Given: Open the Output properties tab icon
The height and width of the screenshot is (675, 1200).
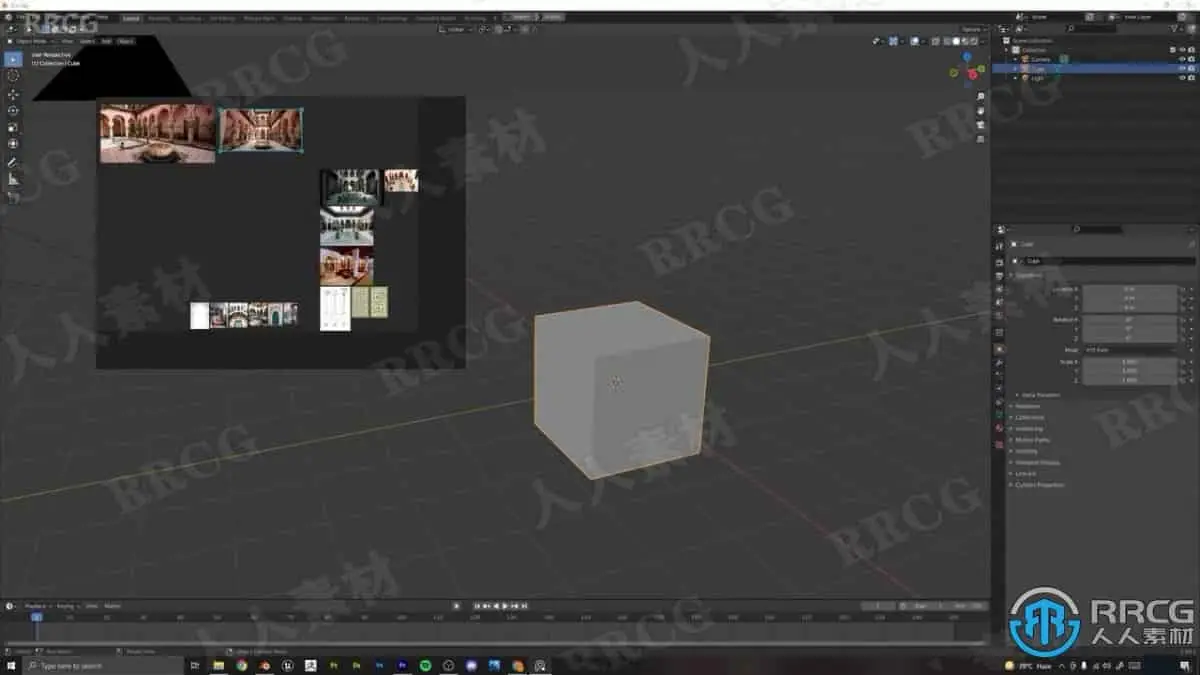Looking at the screenshot, I should click(x=998, y=275).
